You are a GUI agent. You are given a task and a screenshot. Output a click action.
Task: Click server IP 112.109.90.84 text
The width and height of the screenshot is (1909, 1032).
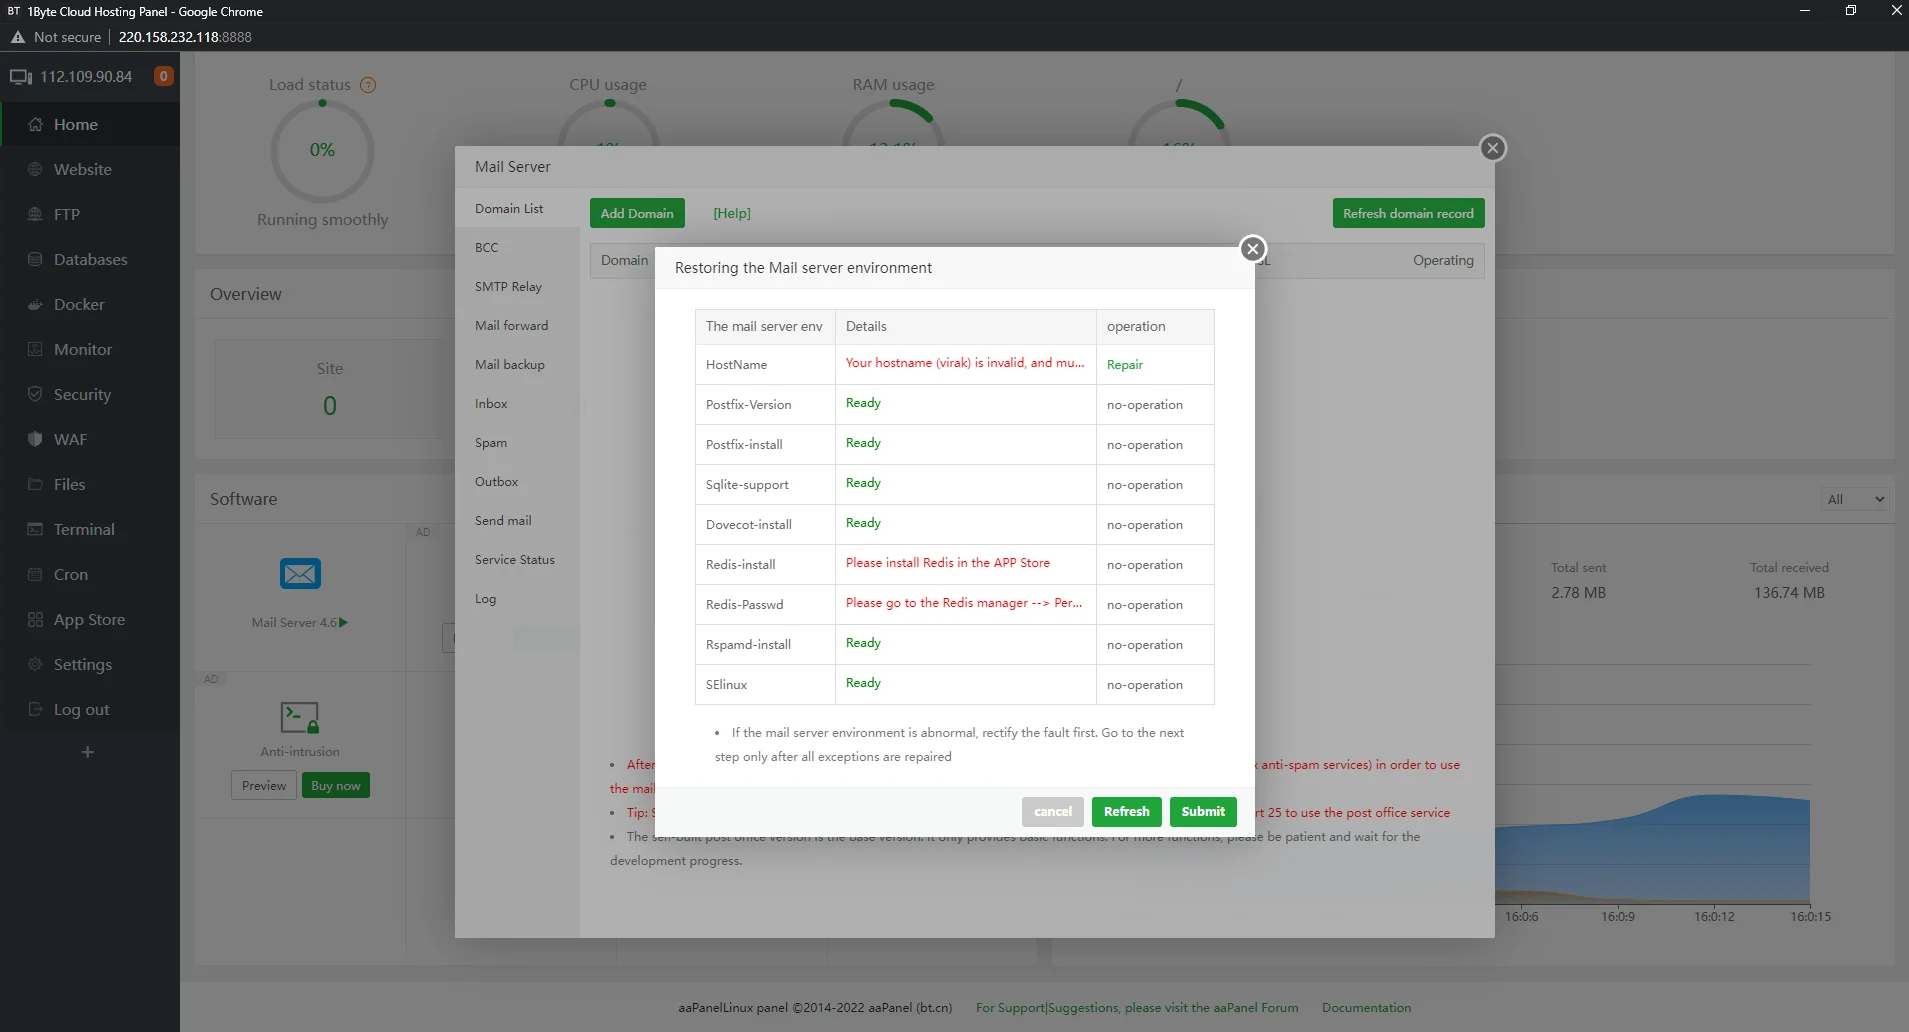tap(86, 76)
